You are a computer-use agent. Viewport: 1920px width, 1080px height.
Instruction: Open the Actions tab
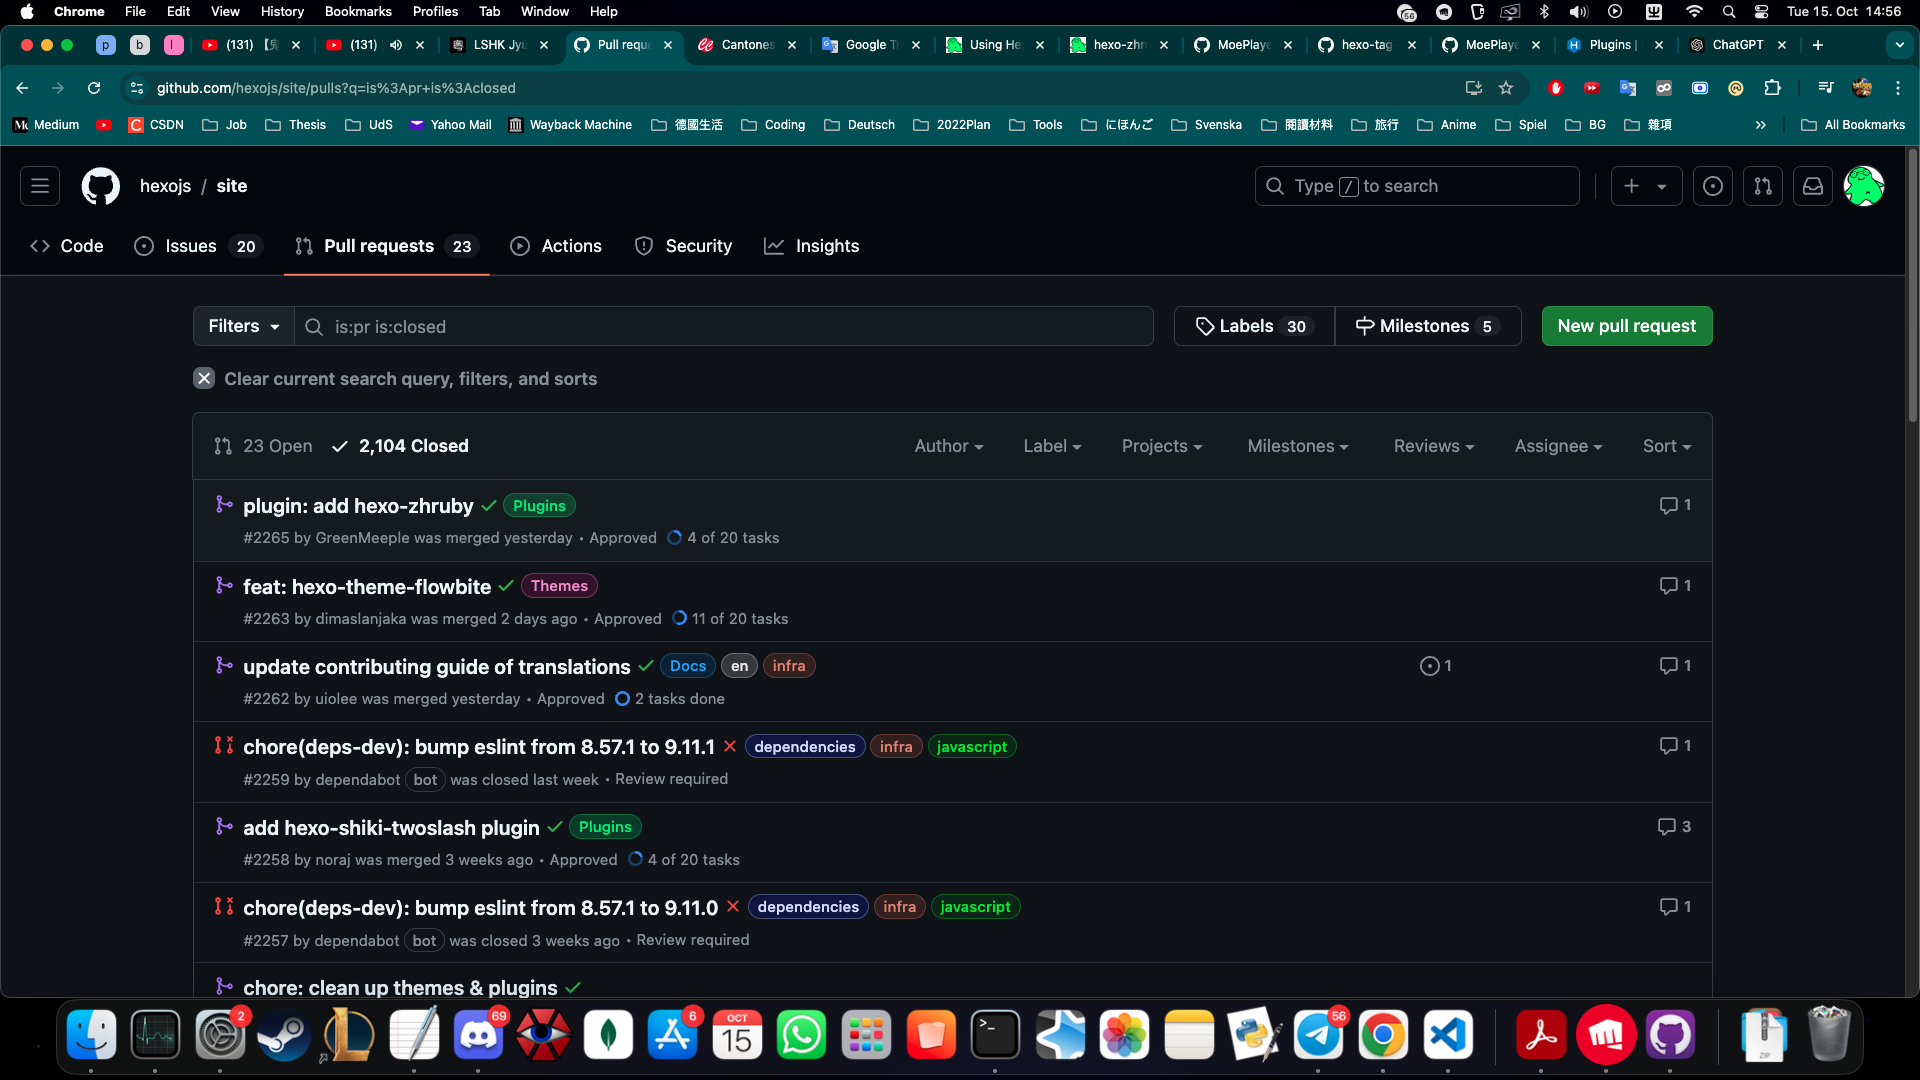[556, 246]
